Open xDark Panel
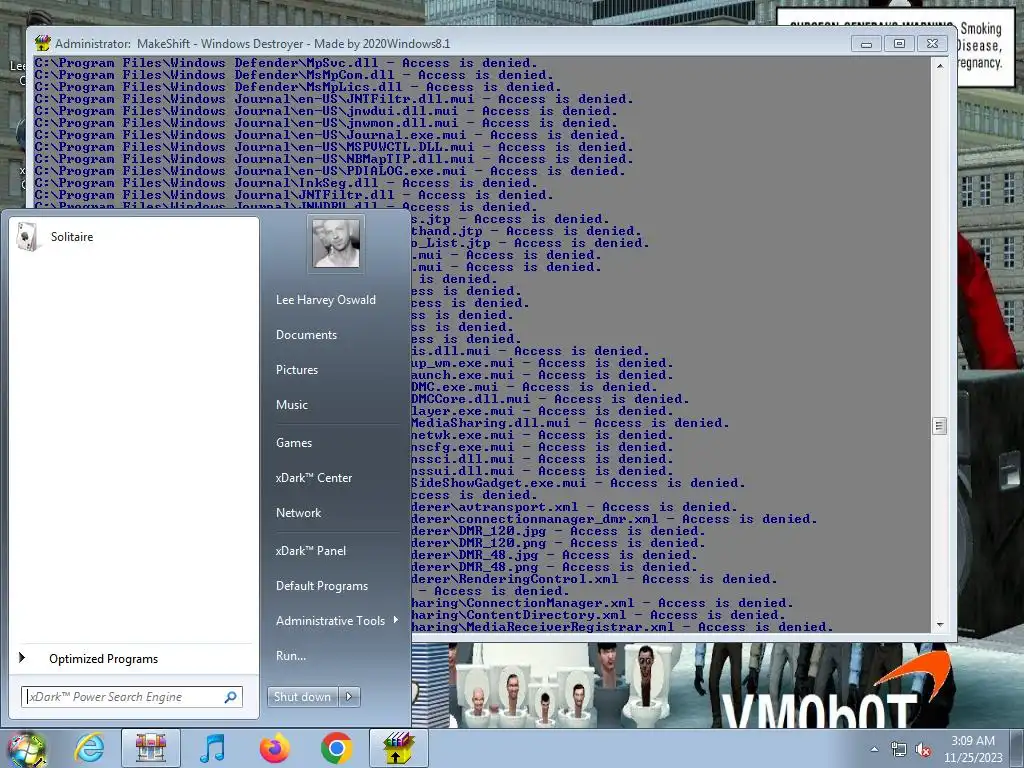This screenshot has width=1024, height=768. pyautogui.click(x=310, y=551)
